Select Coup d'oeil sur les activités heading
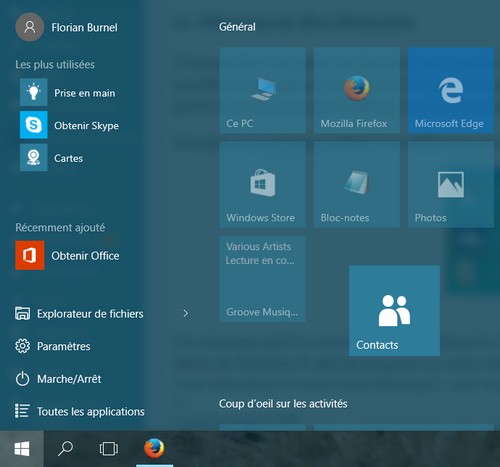500x467 pixels. point(283,404)
